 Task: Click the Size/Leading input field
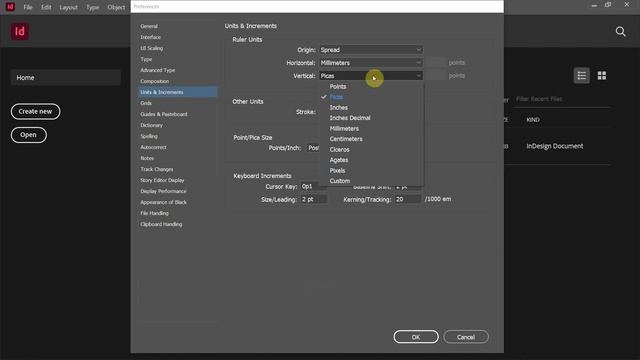point(313,200)
